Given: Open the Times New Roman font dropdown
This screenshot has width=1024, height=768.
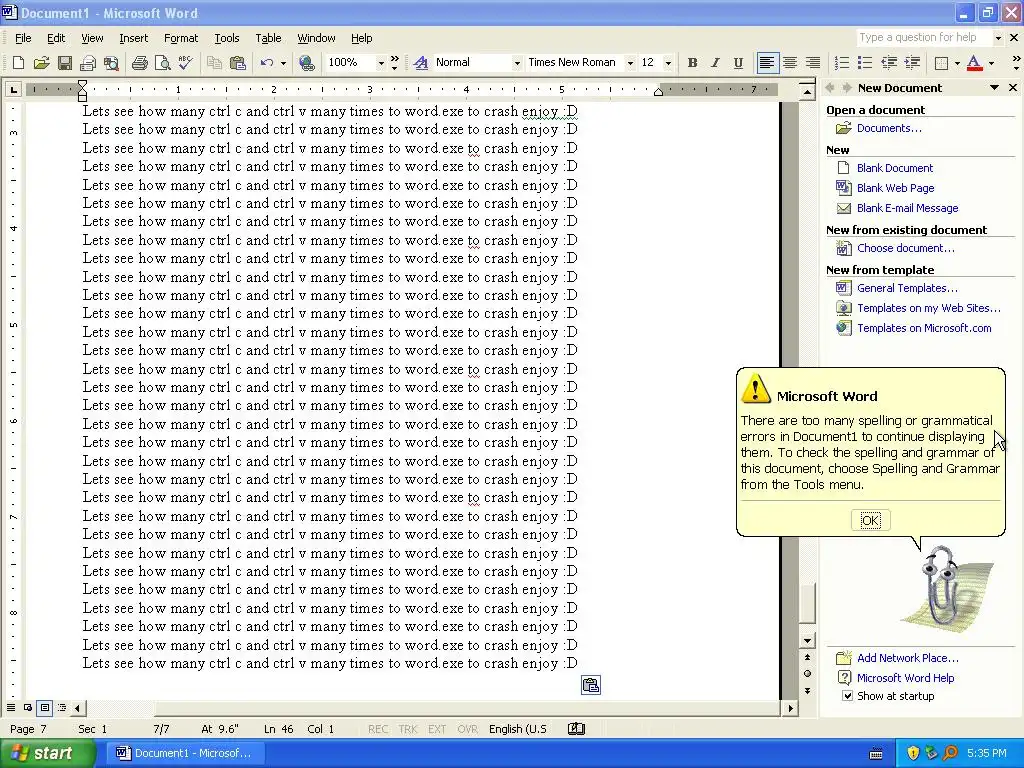Looking at the screenshot, I should [630, 63].
